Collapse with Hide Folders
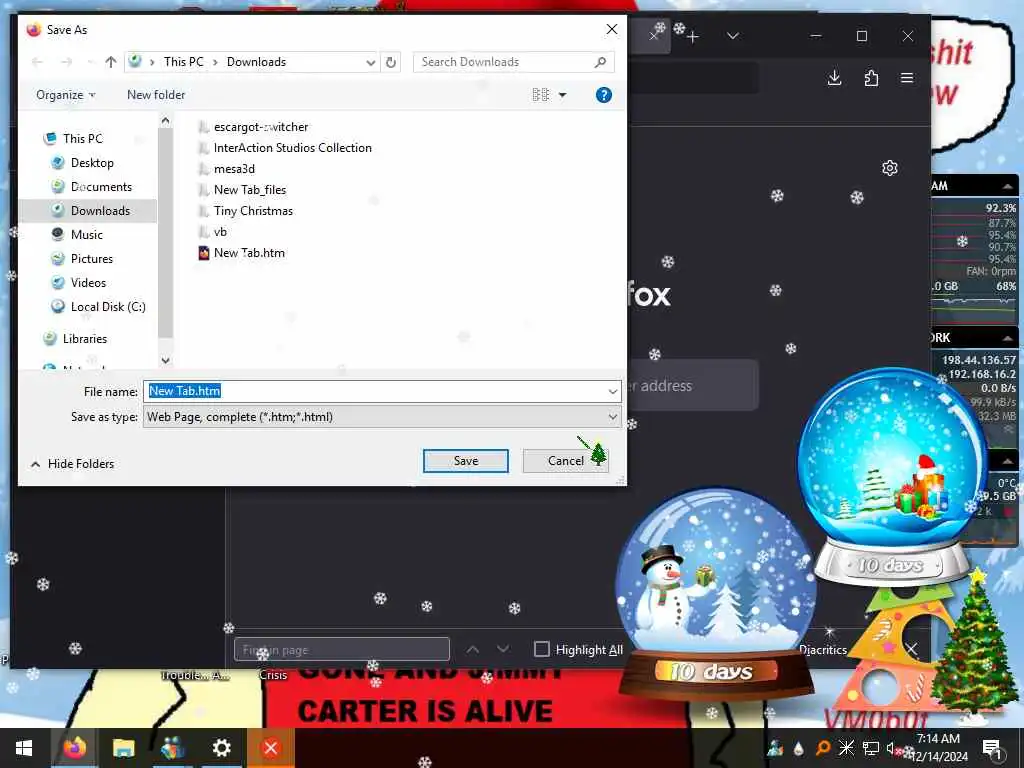 (x=72, y=464)
